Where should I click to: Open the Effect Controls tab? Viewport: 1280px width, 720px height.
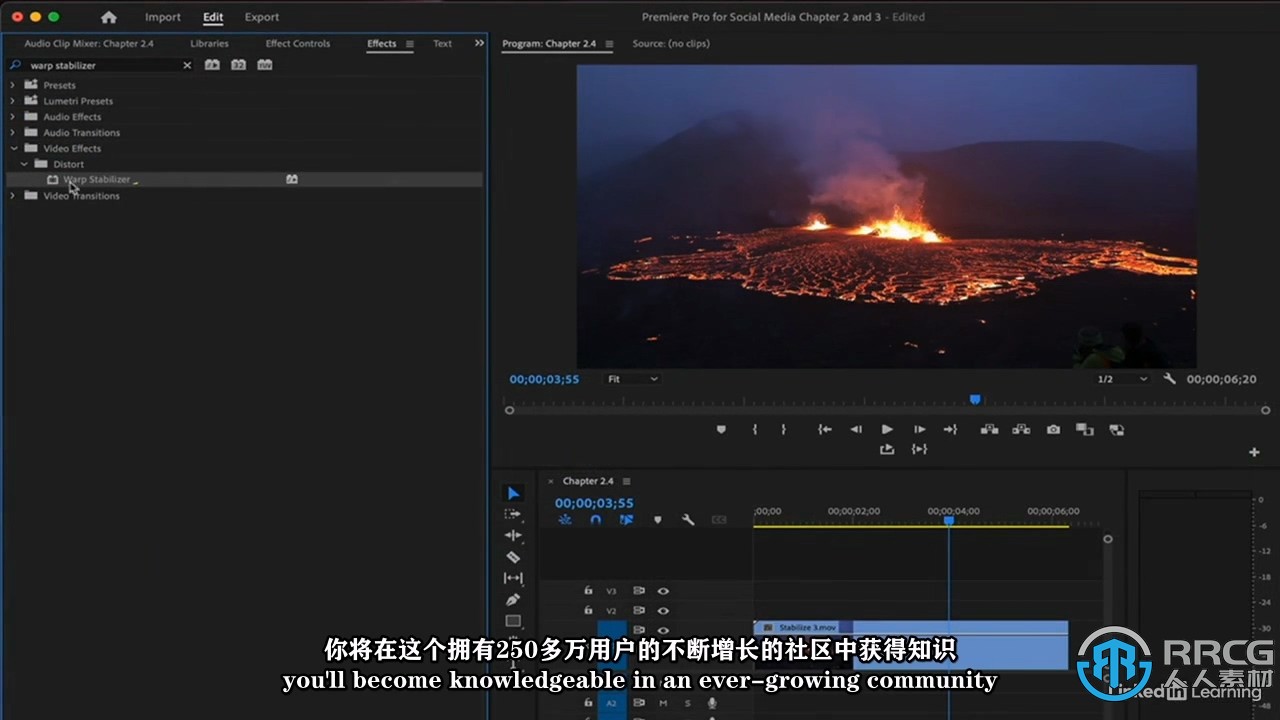click(x=298, y=44)
